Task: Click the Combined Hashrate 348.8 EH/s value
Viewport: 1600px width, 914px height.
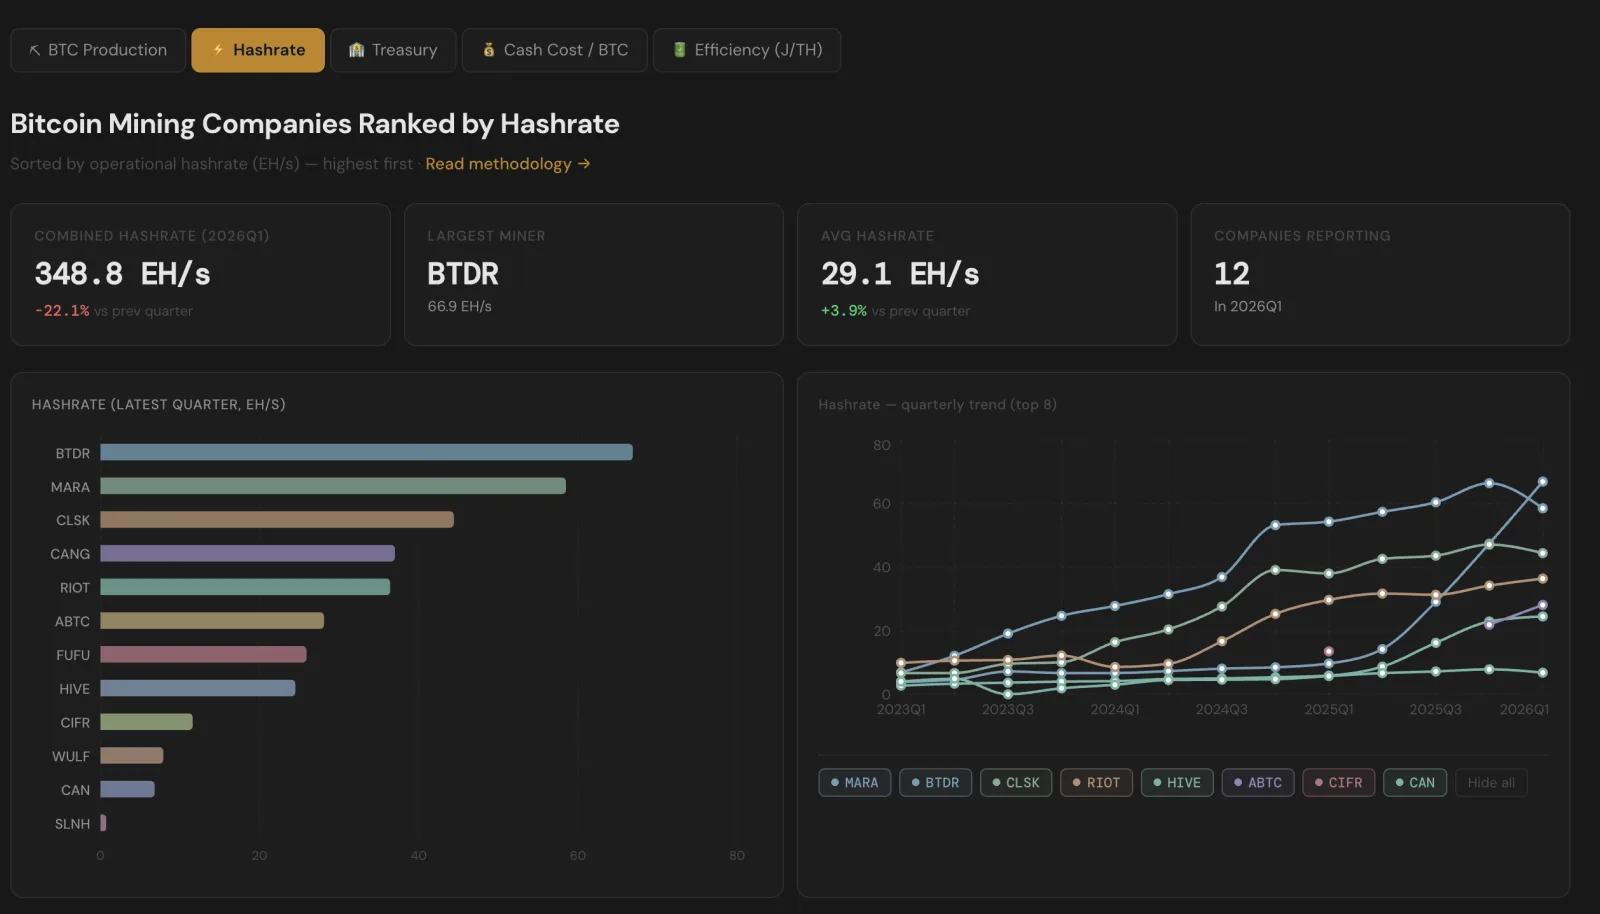Action: coord(122,274)
